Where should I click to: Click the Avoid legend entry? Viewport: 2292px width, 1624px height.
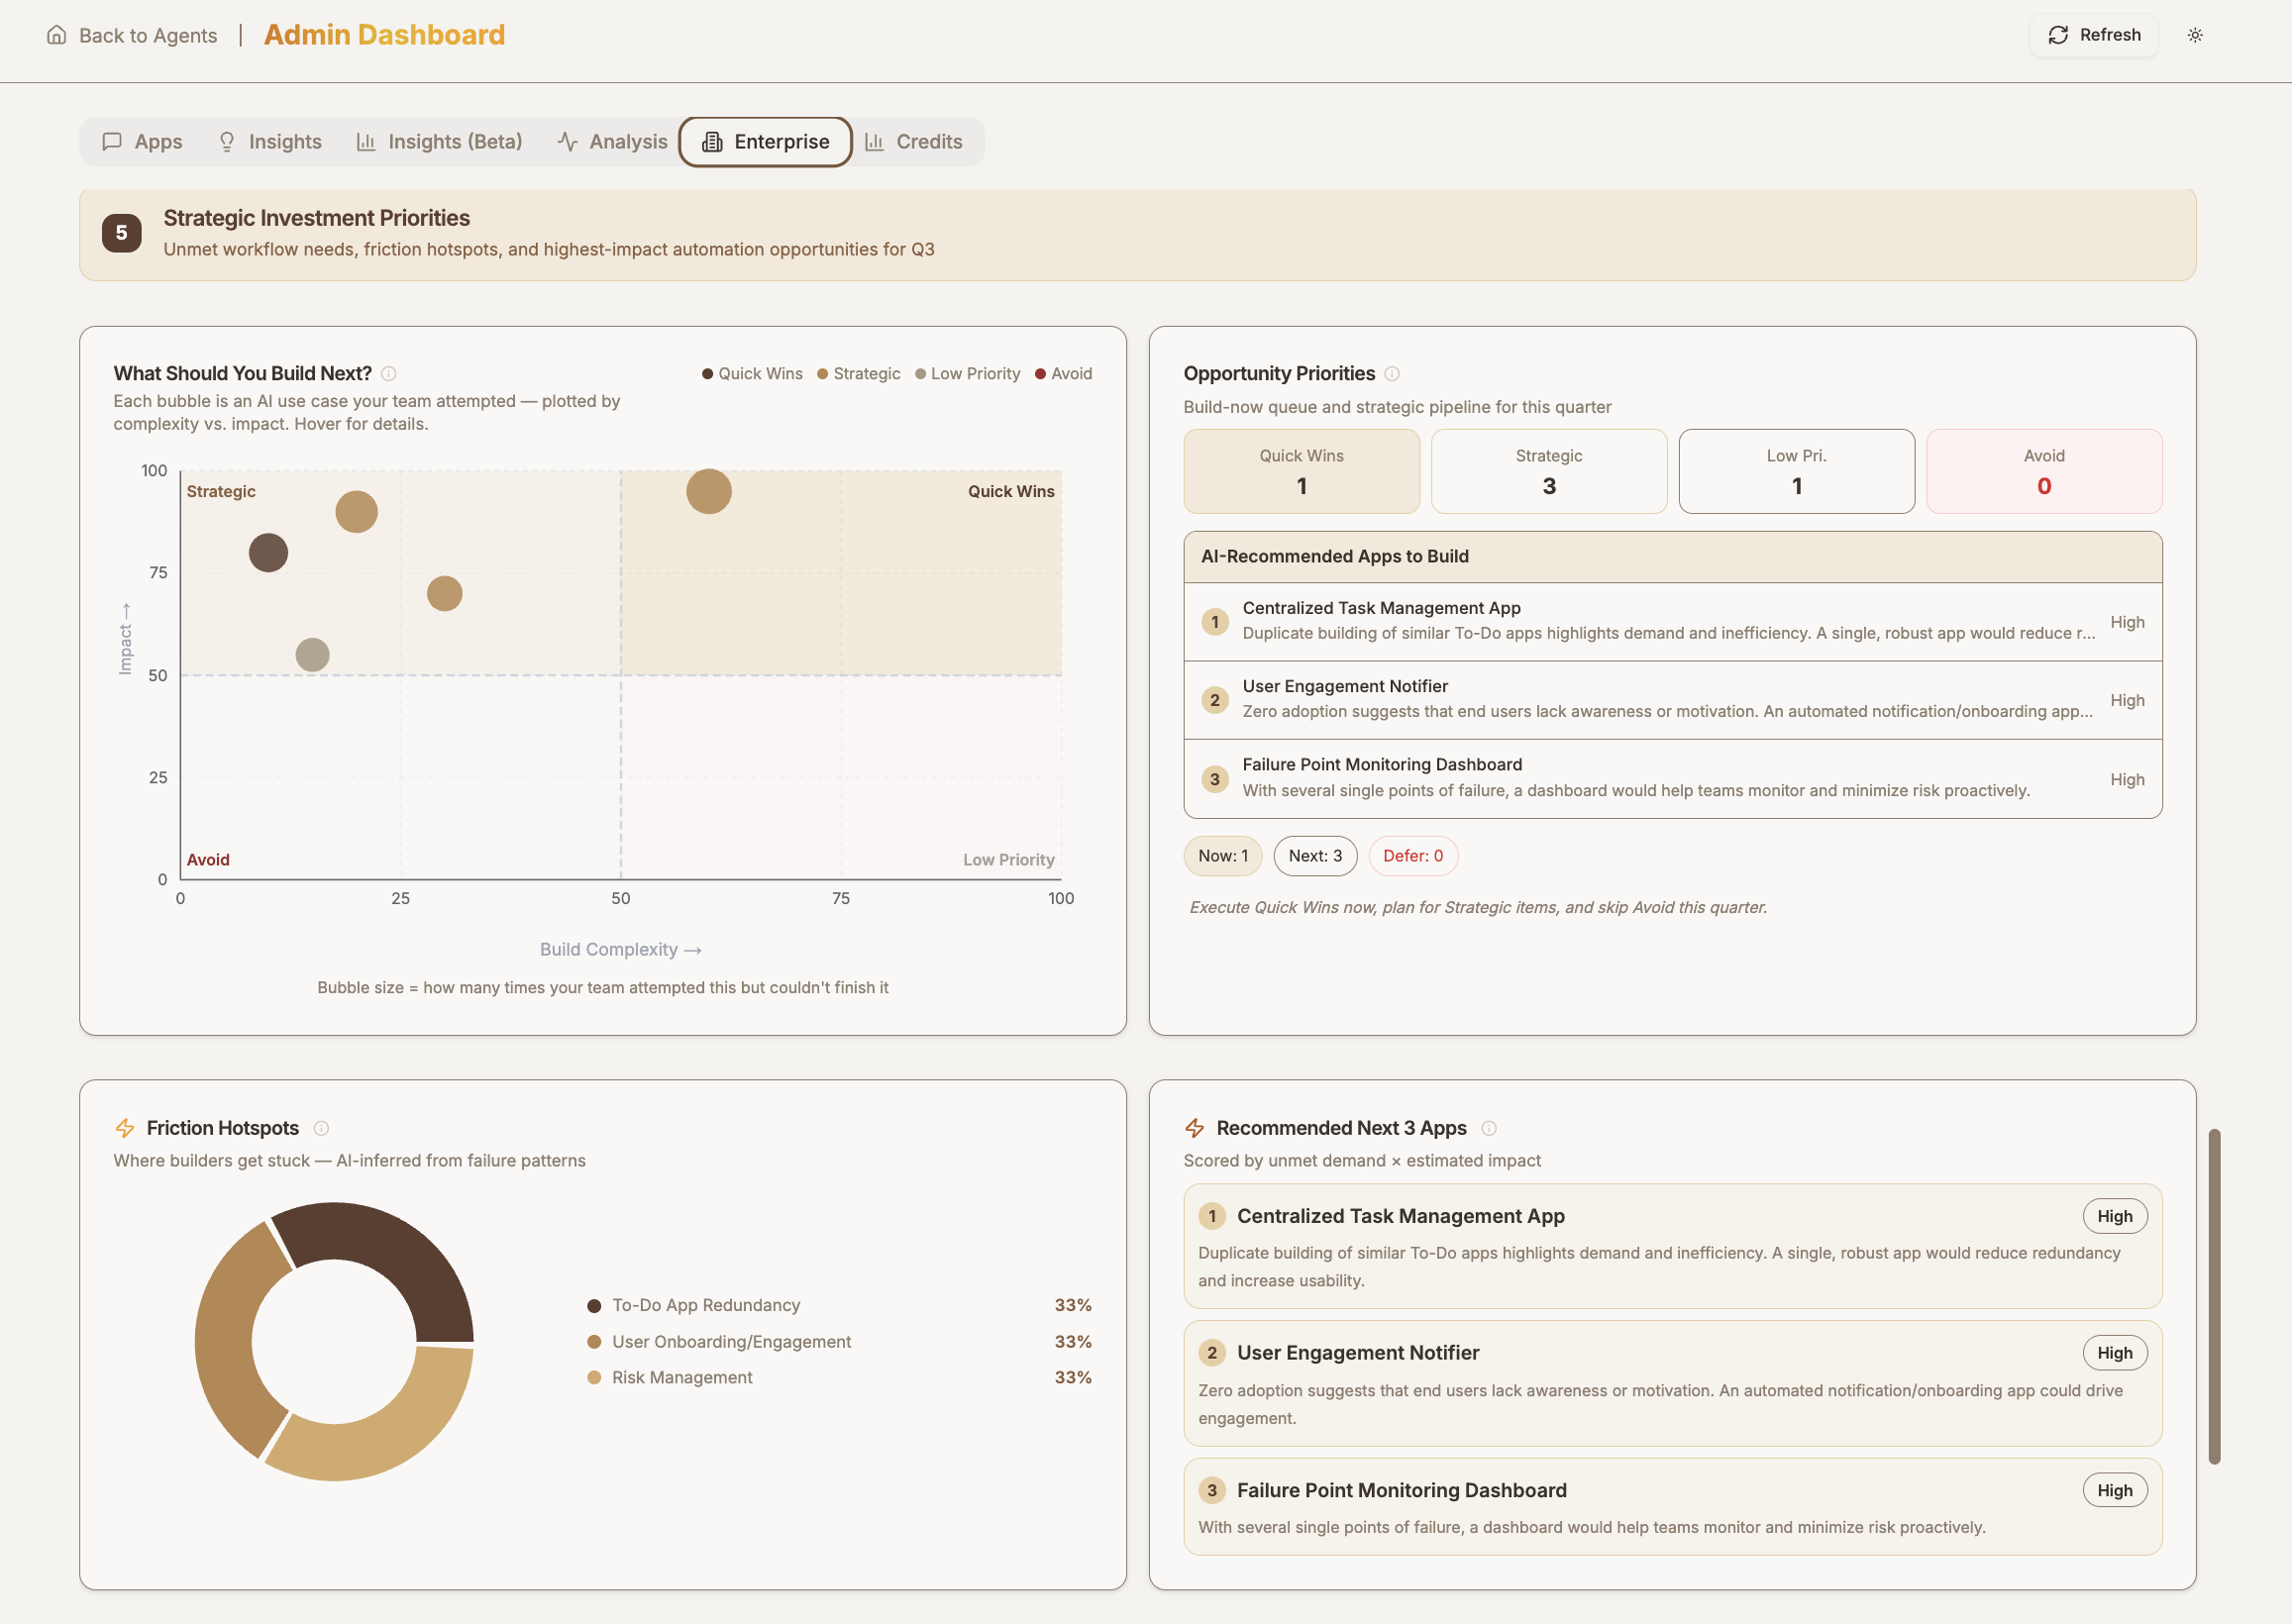tap(1064, 374)
